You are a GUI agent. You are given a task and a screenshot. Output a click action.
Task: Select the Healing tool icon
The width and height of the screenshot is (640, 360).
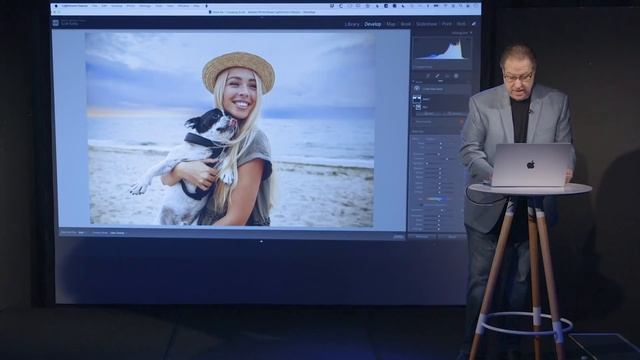pyautogui.click(x=437, y=76)
